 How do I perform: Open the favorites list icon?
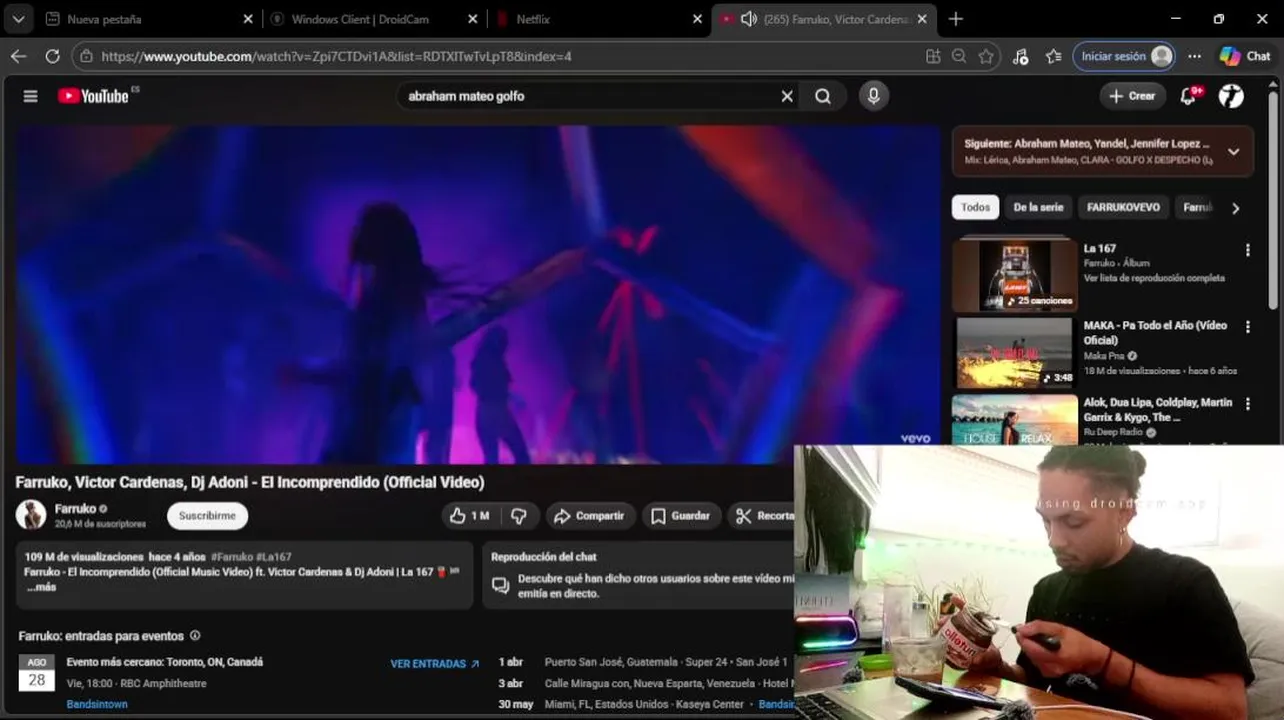[x=1053, y=57]
